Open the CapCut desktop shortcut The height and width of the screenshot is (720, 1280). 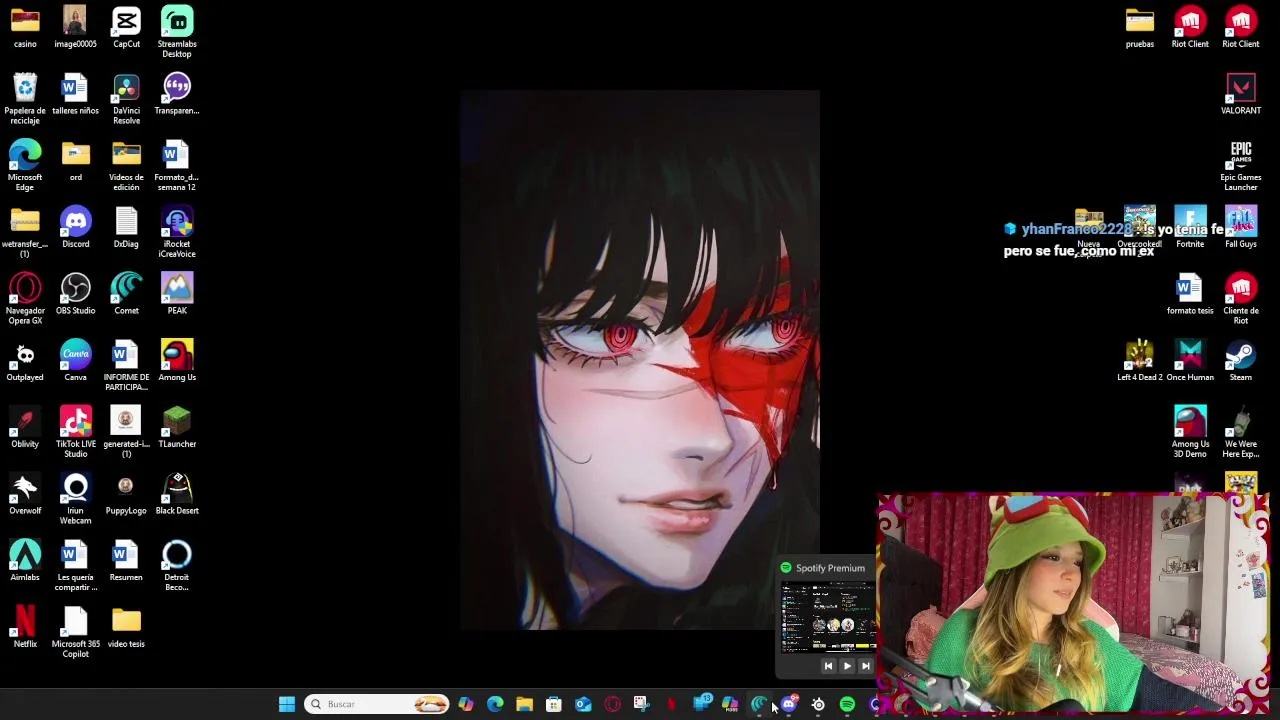(126, 27)
